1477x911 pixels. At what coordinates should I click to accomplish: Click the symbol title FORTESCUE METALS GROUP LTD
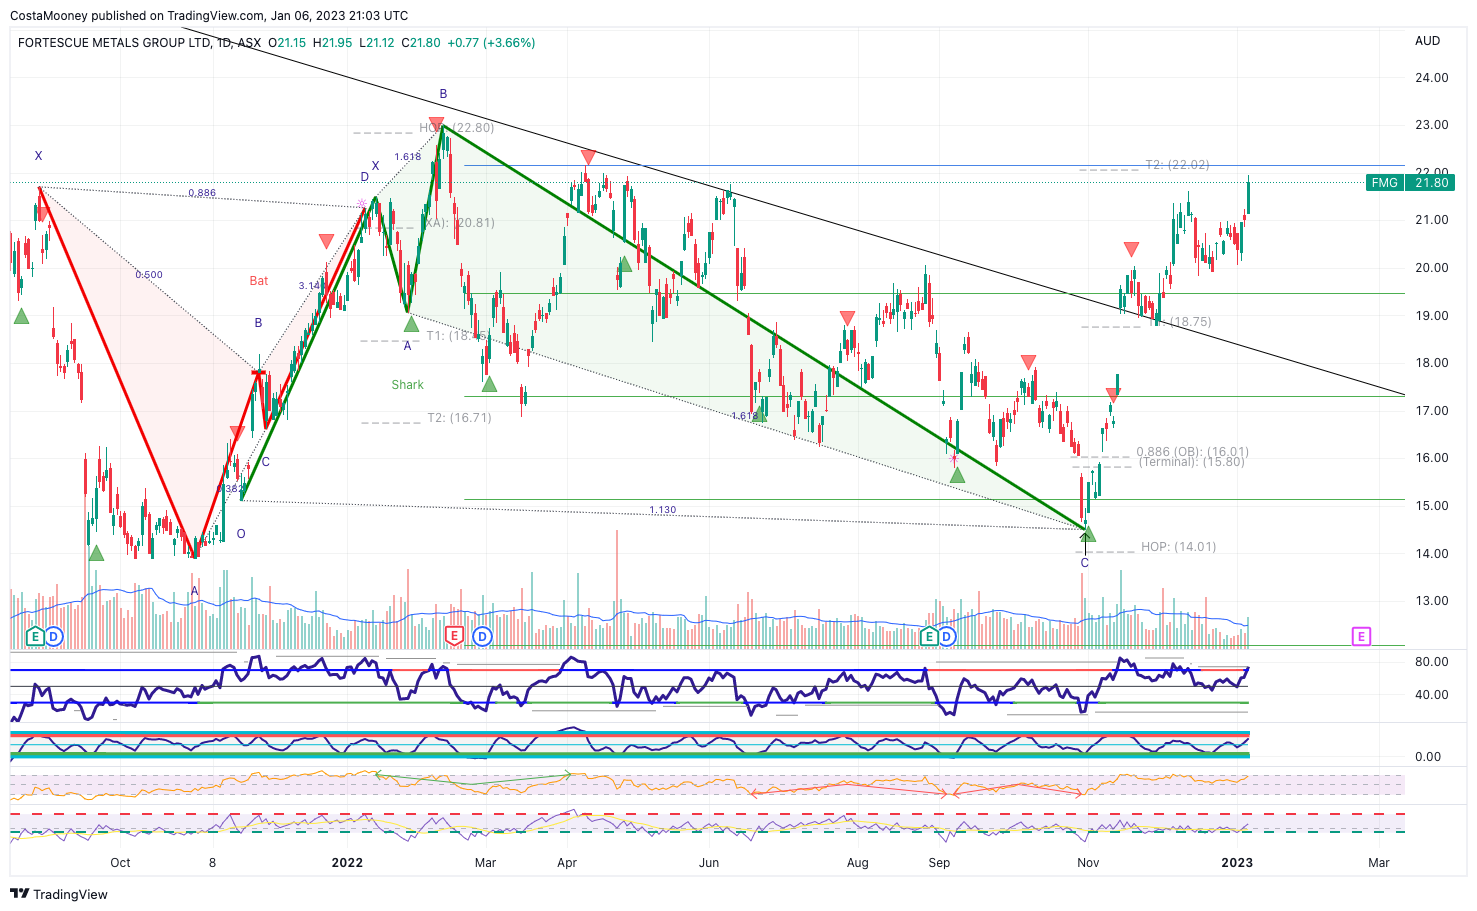pos(115,43)
